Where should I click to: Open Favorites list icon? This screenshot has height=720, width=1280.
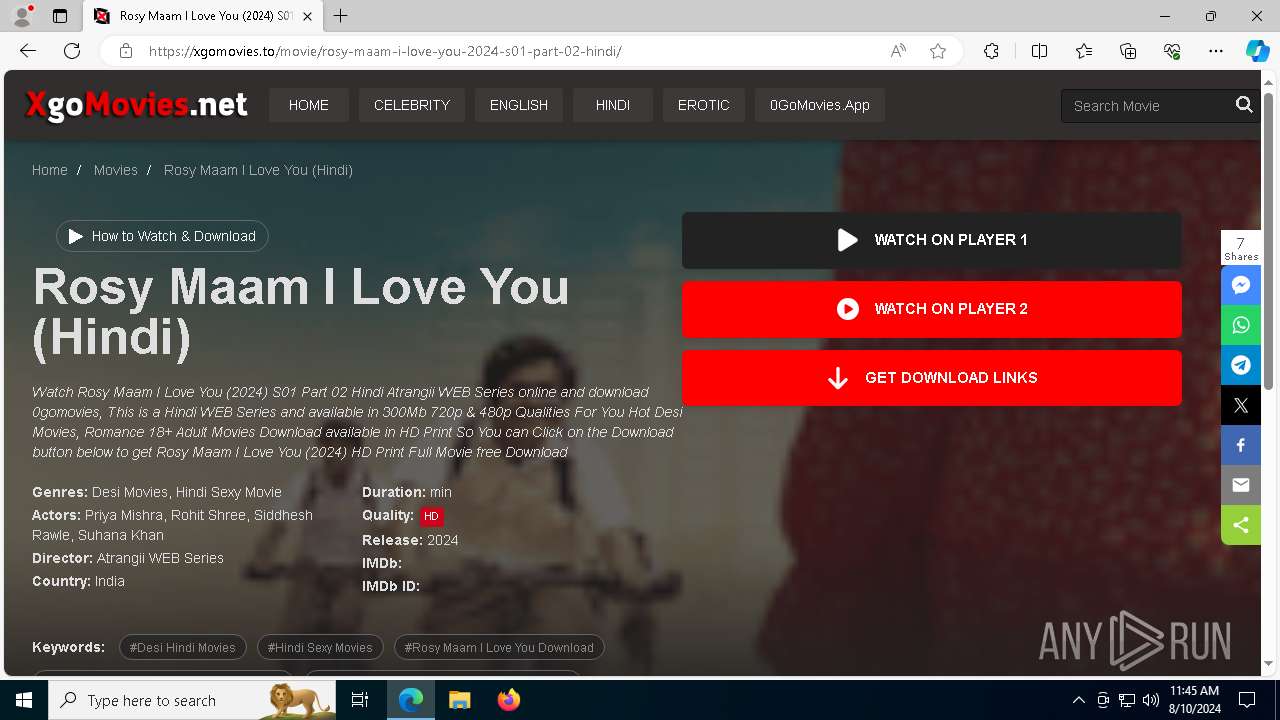point(1084,51)
